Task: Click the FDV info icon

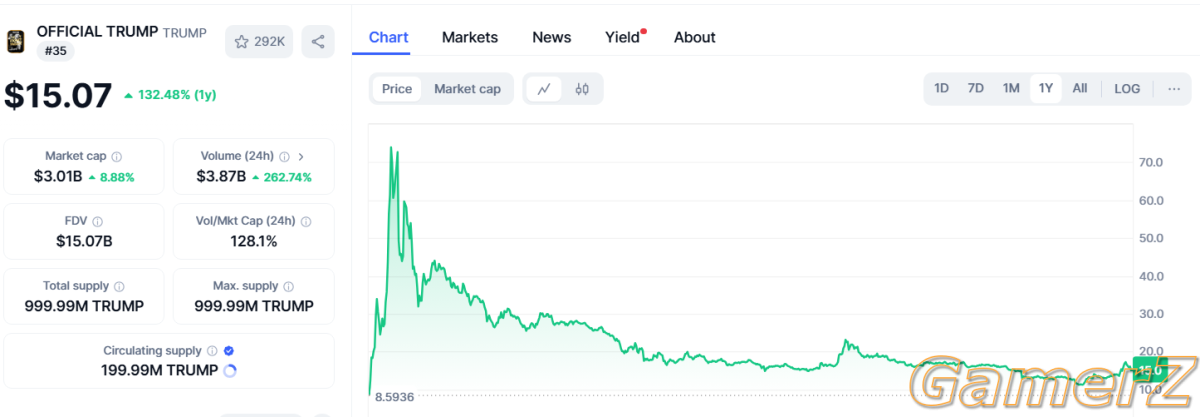Action: (97, 222)
